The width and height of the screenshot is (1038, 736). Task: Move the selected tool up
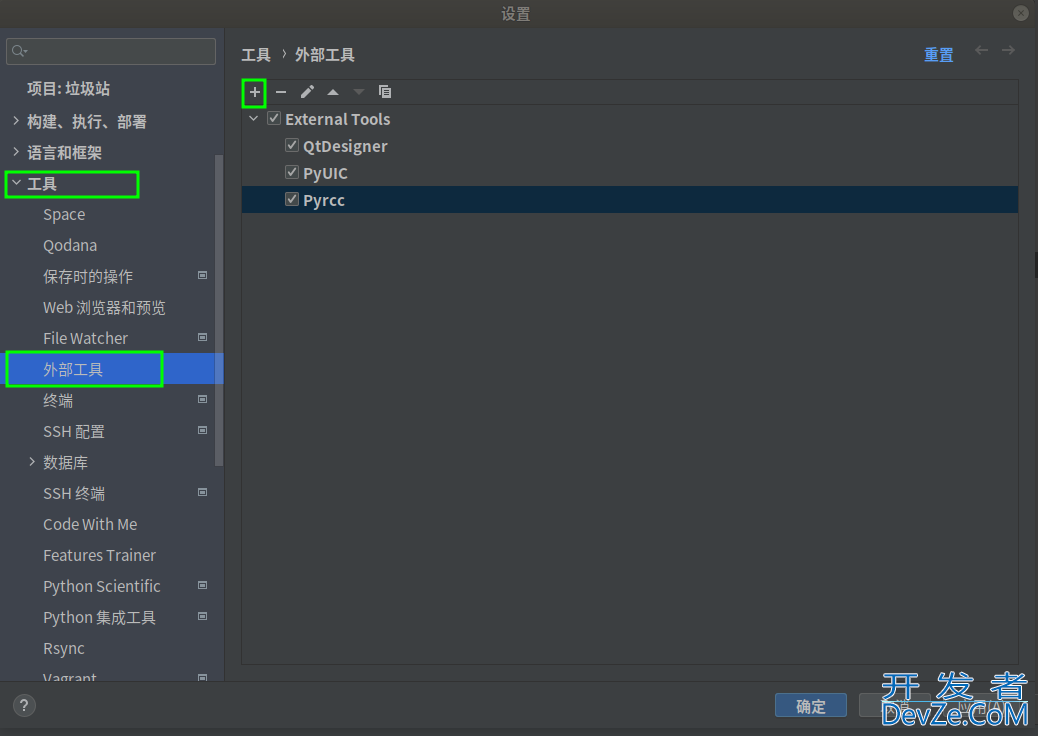click(x=333, y=93)
